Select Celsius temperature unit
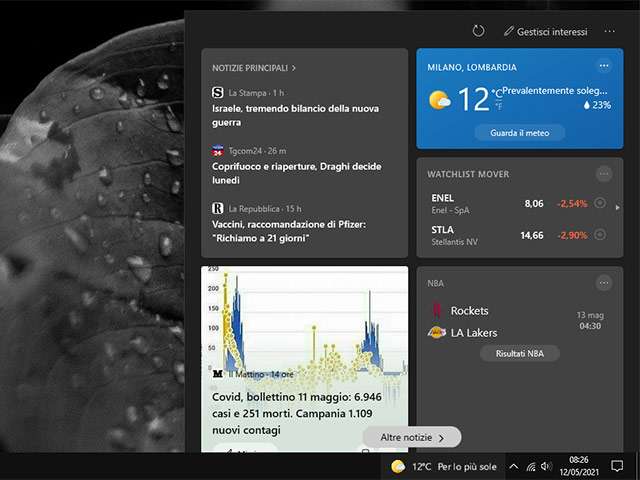This screenshot has width=640, height=480. 497,93
